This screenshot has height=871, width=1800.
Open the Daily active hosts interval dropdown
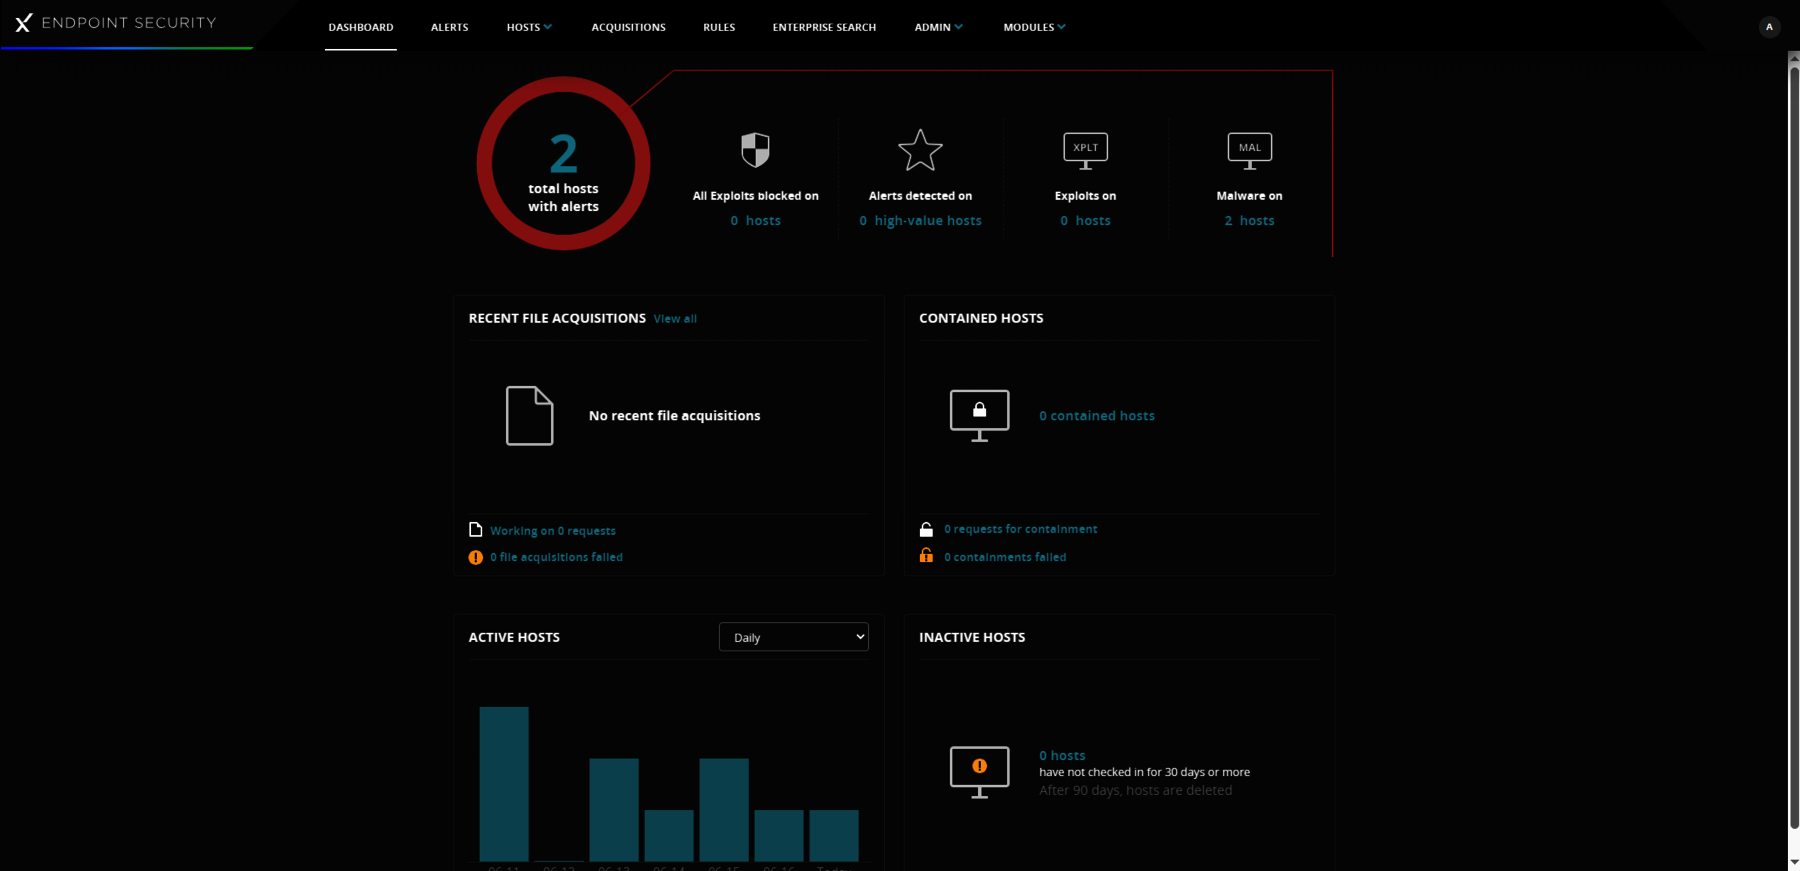793,637
